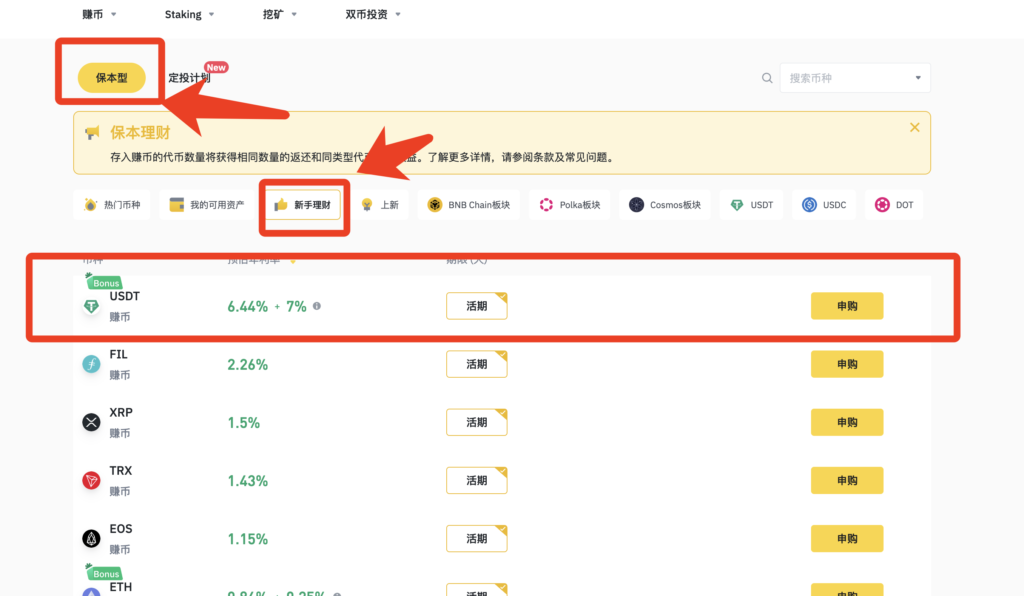Open the 搜索币种 dropdown field

click(855, 78)
